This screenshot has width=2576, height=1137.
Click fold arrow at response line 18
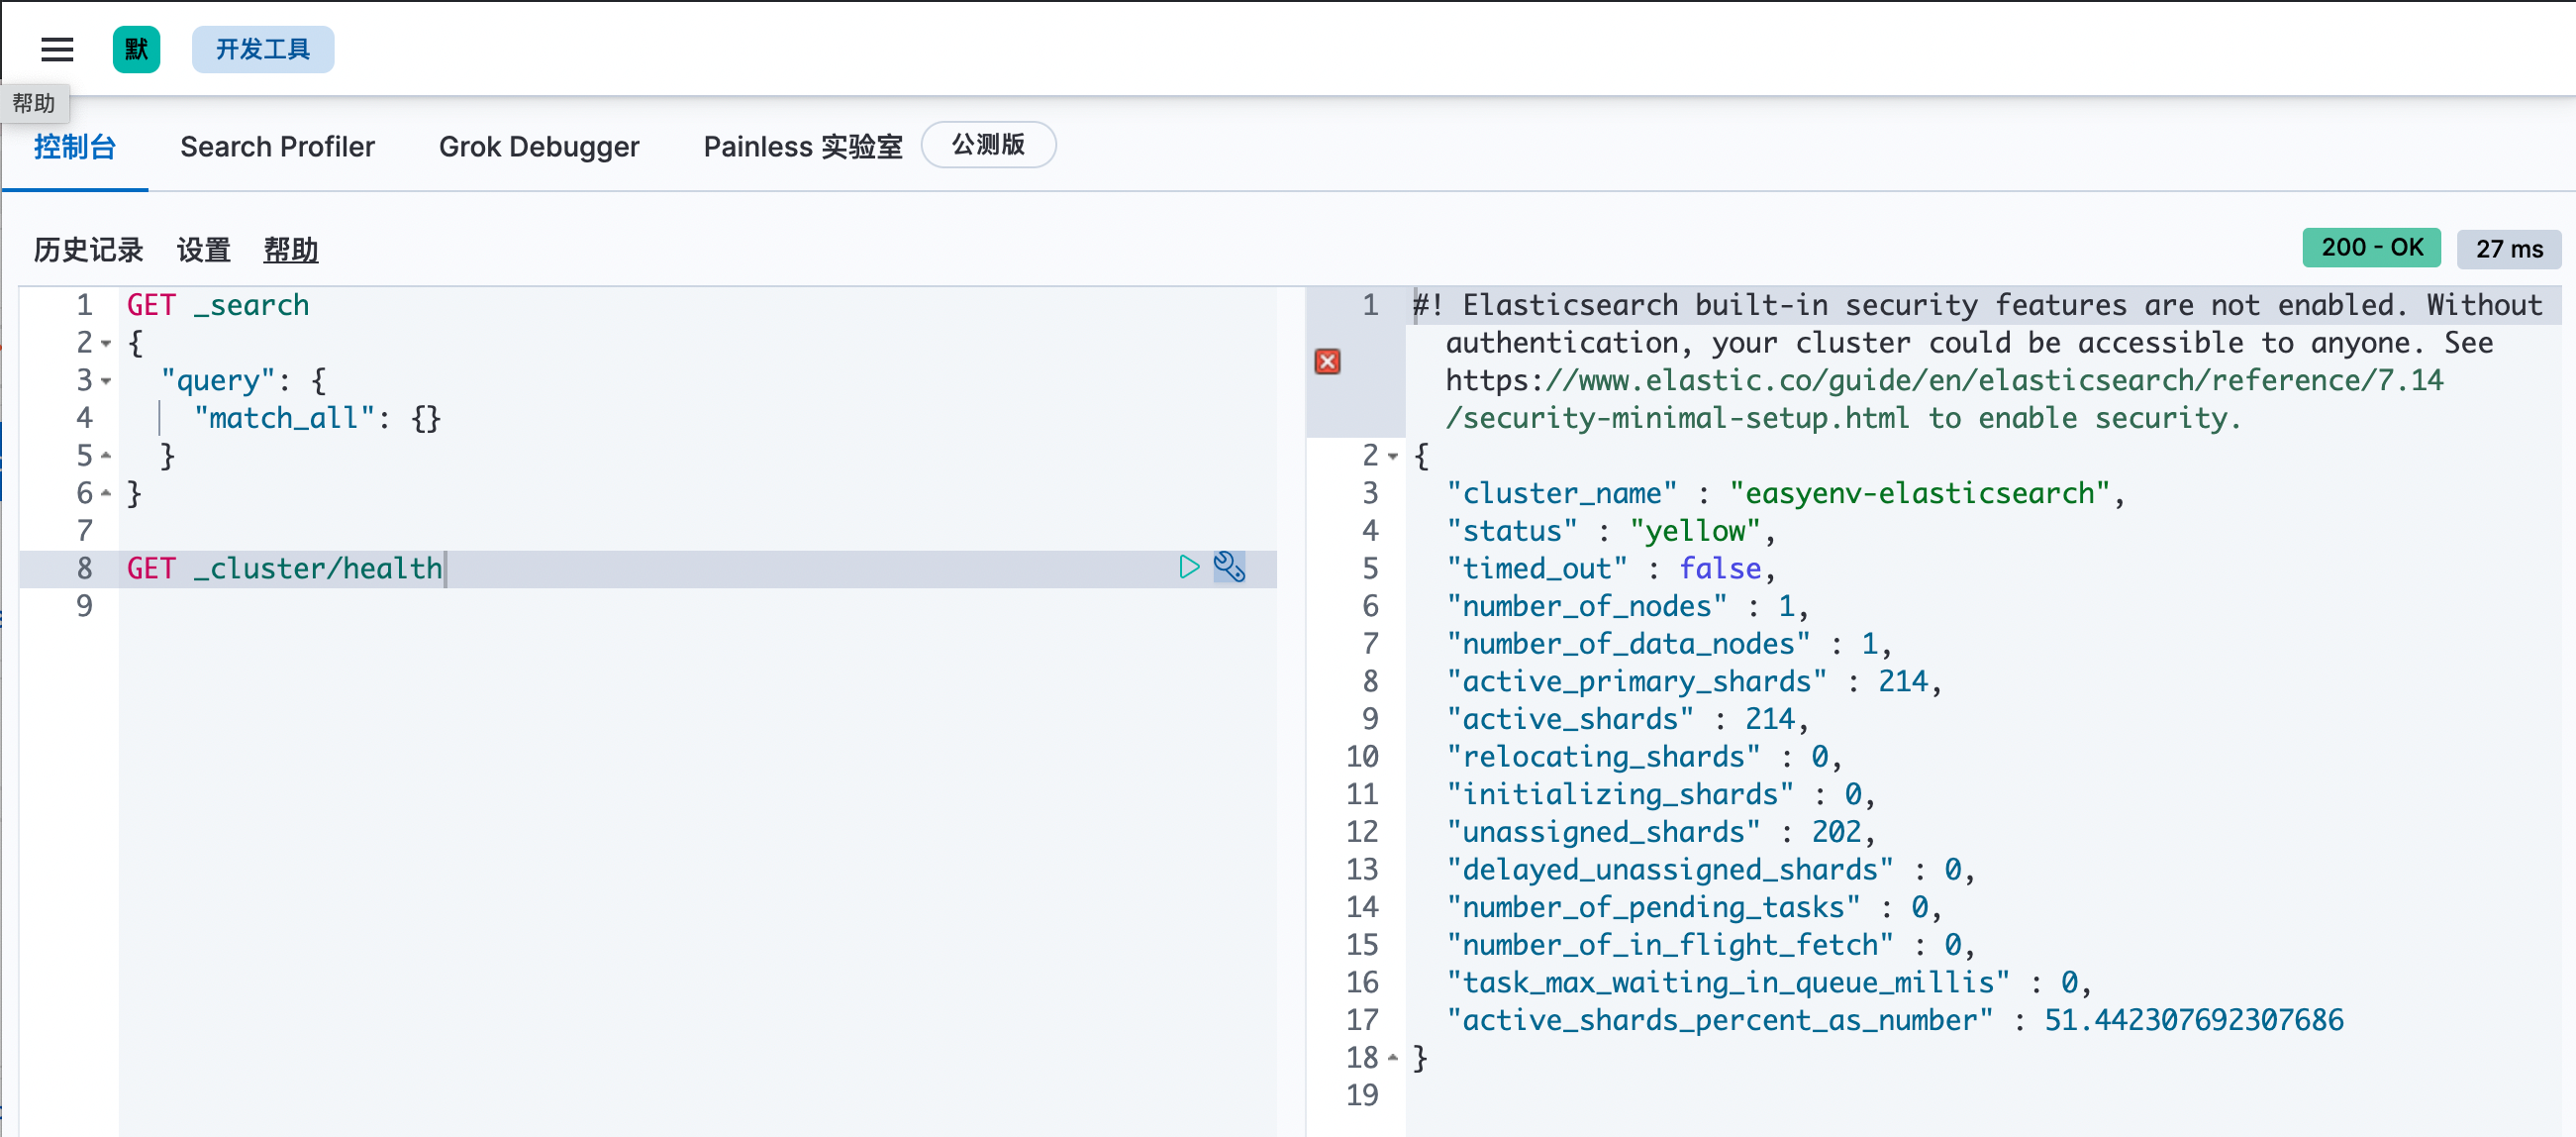(x=1393, y=1057)
